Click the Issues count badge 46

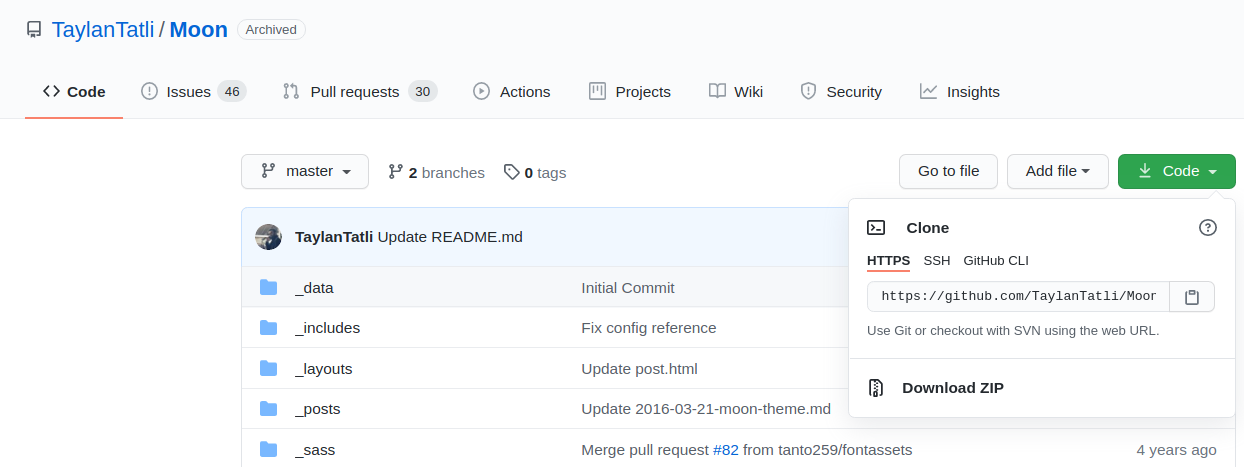232,91
